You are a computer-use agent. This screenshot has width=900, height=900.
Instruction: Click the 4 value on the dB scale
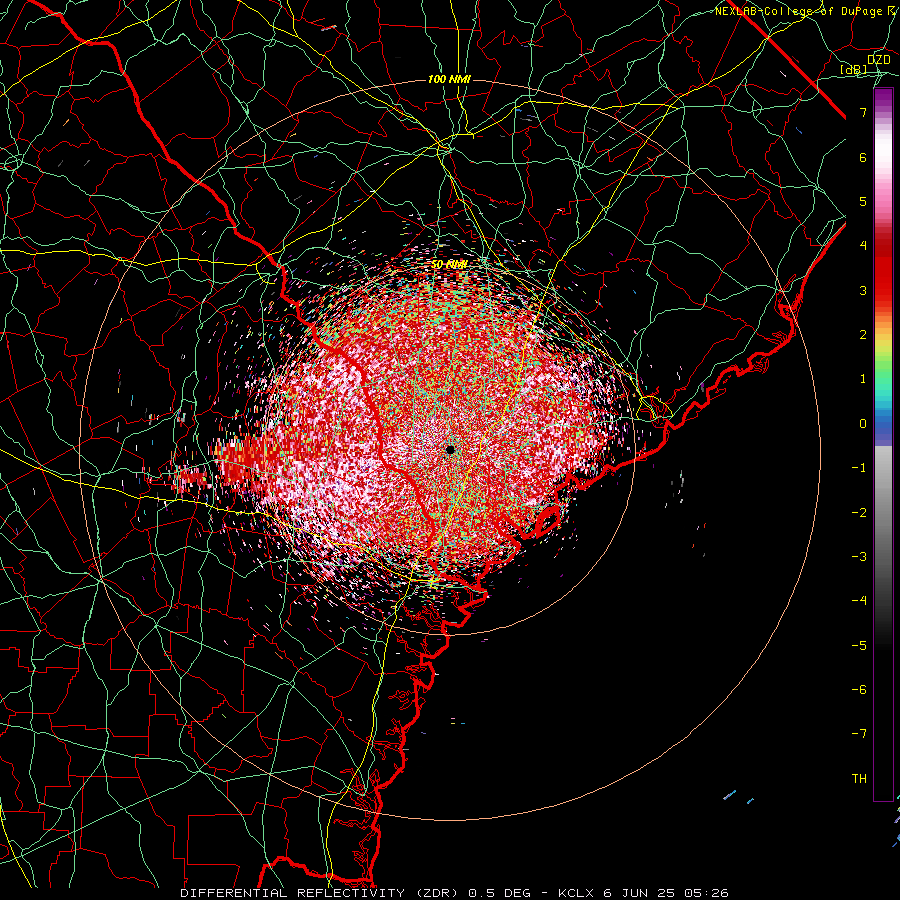pos(863,246)
